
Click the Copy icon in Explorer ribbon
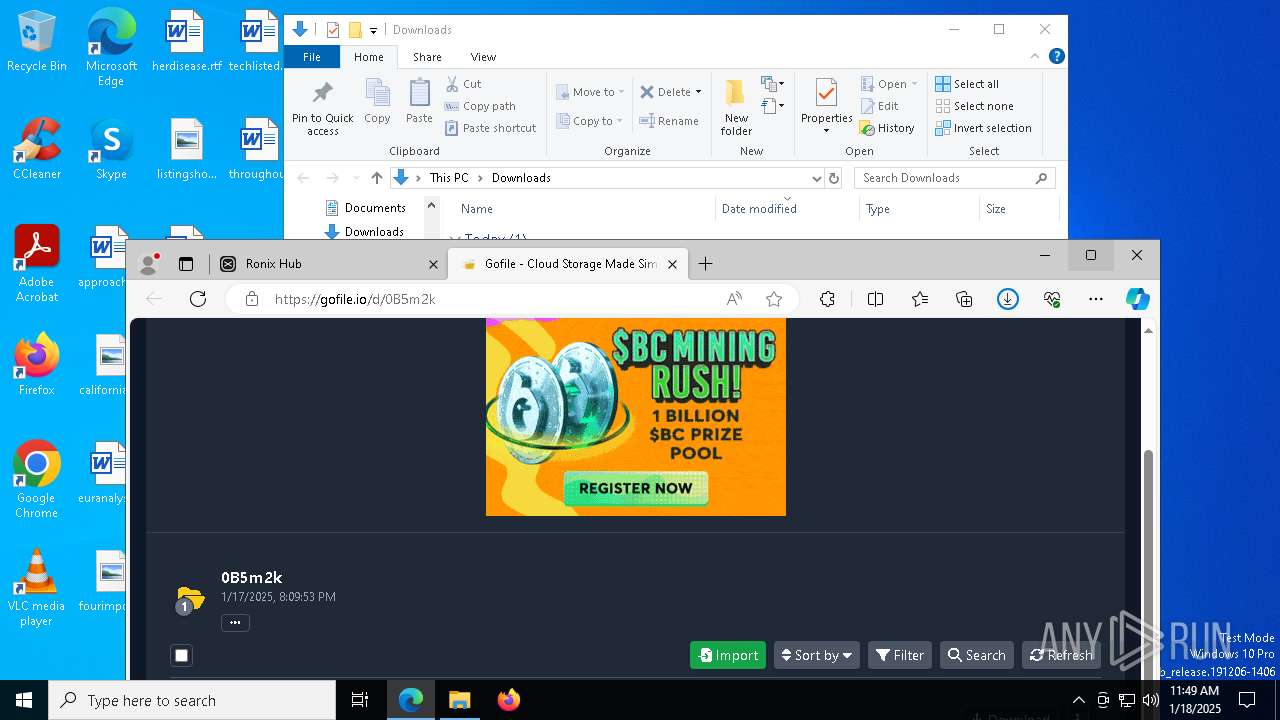point(377,102)
